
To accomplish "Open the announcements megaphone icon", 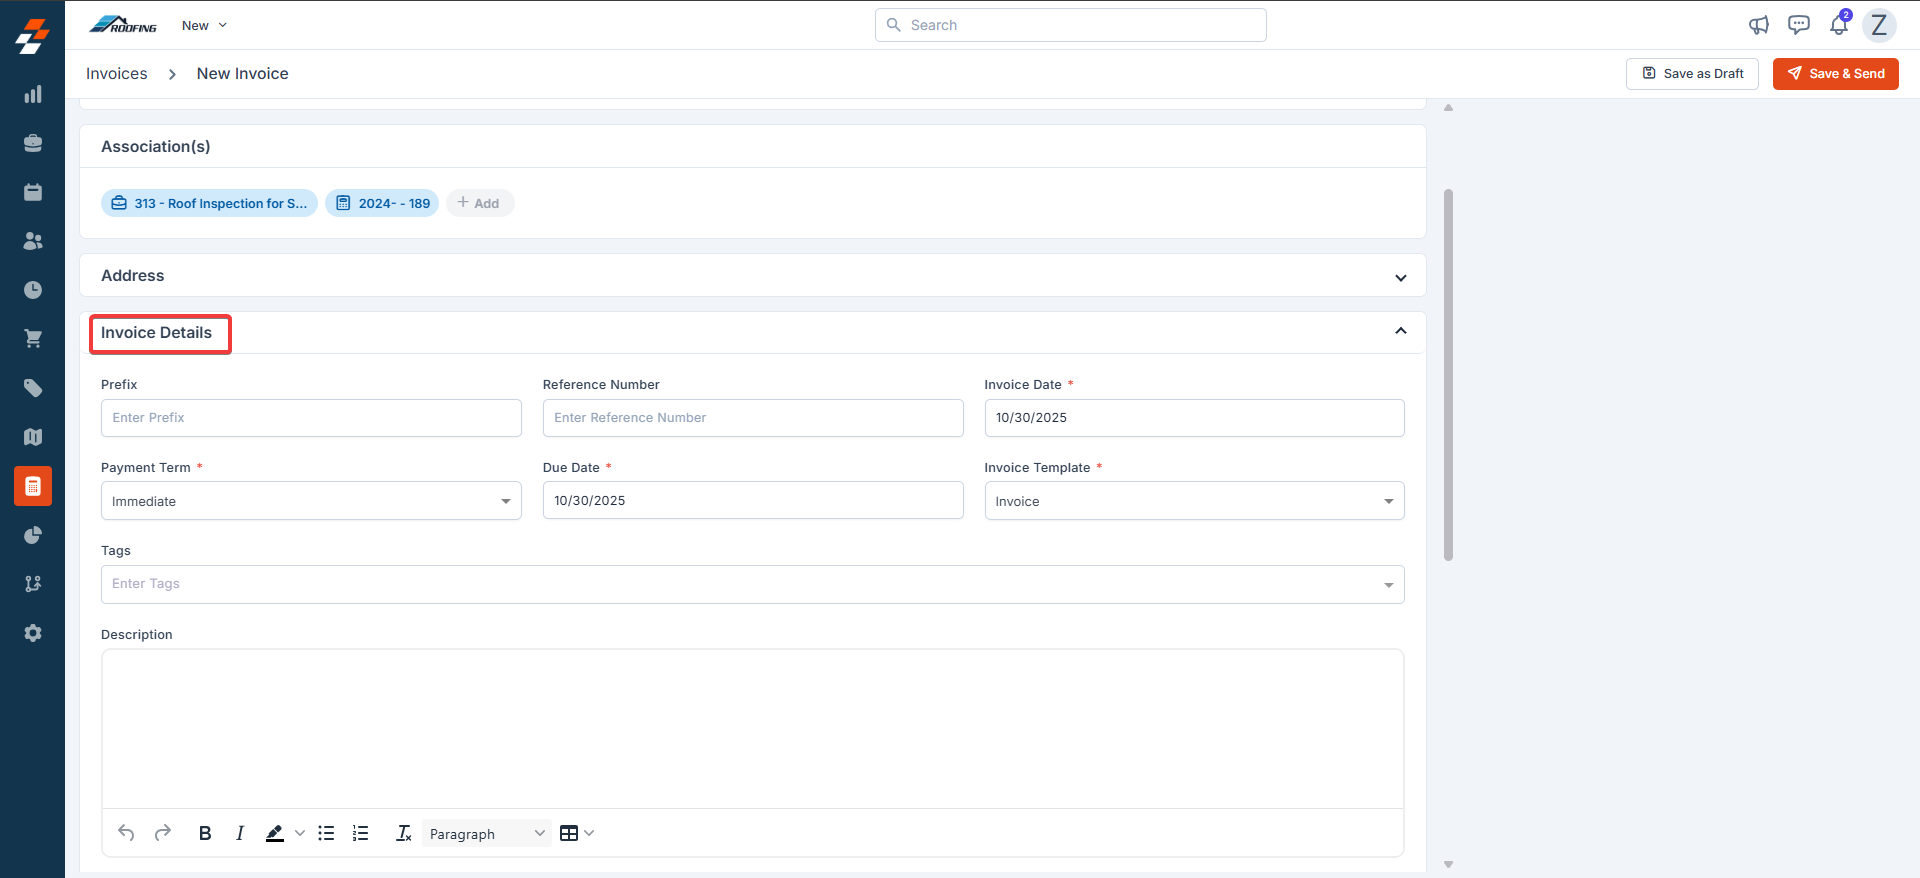I will [x=1759, y=25].
